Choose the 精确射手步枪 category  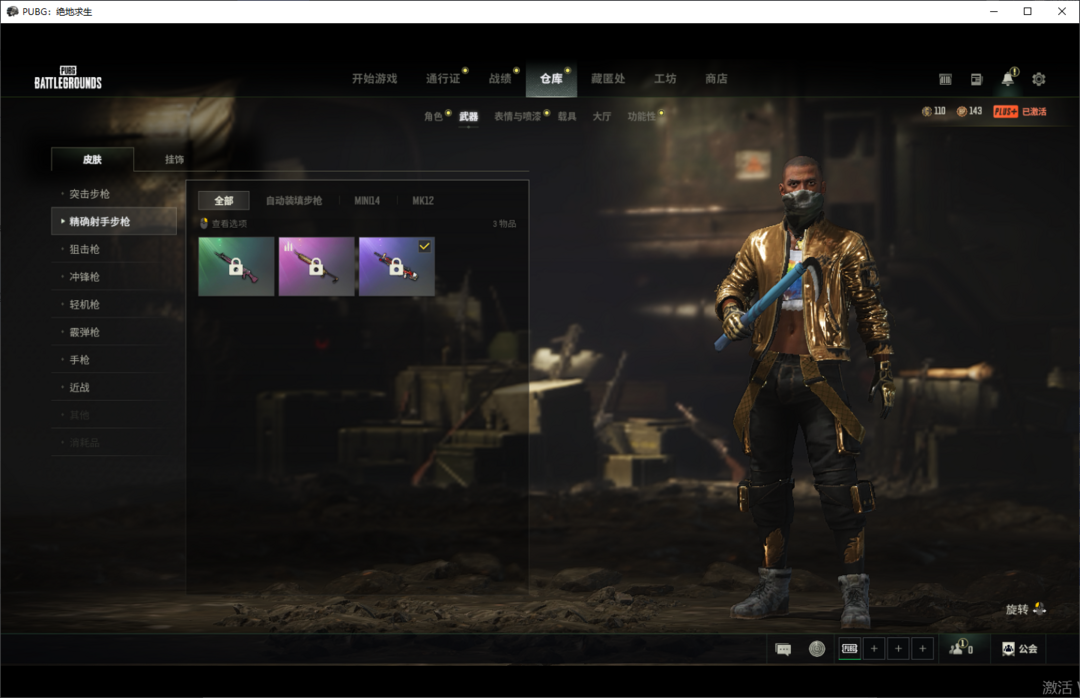[114, 221]
